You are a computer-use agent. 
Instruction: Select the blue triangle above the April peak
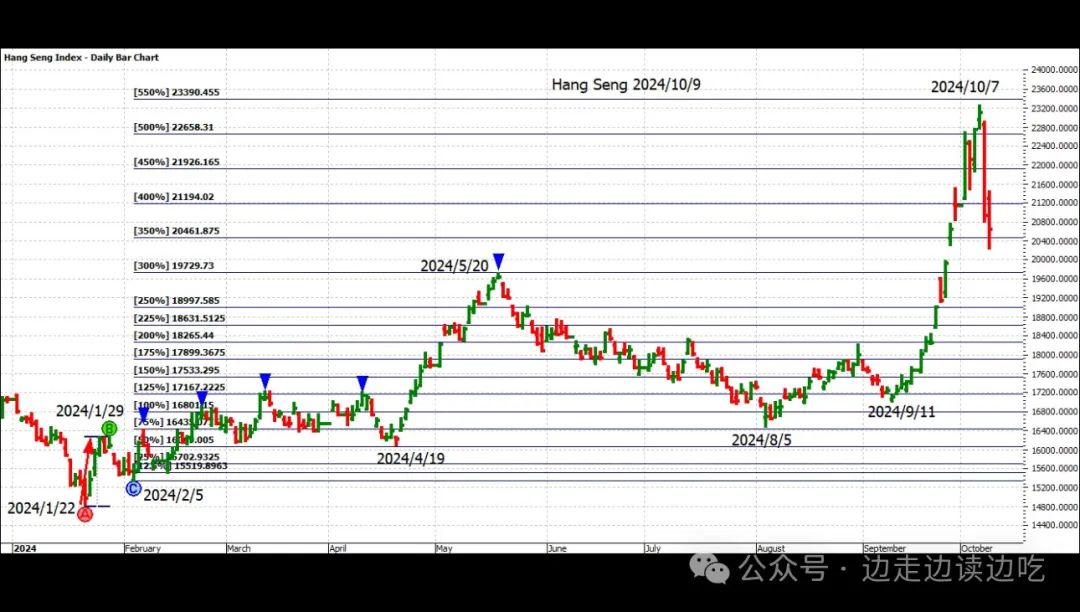point(362,383)
